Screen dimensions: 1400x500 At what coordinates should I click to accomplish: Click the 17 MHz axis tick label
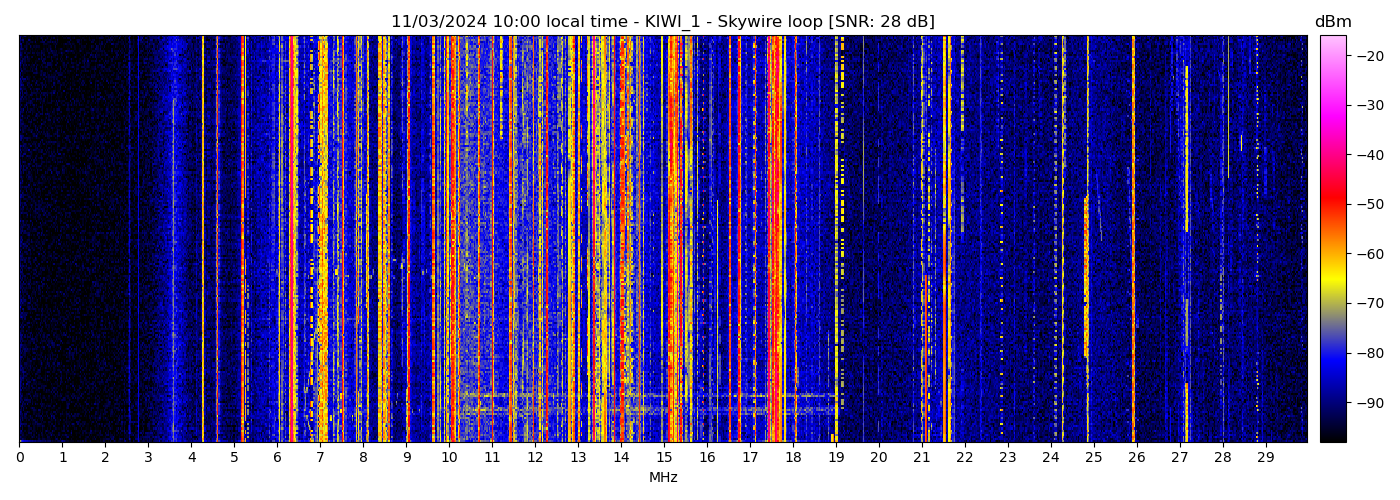(x=750, y=458)
